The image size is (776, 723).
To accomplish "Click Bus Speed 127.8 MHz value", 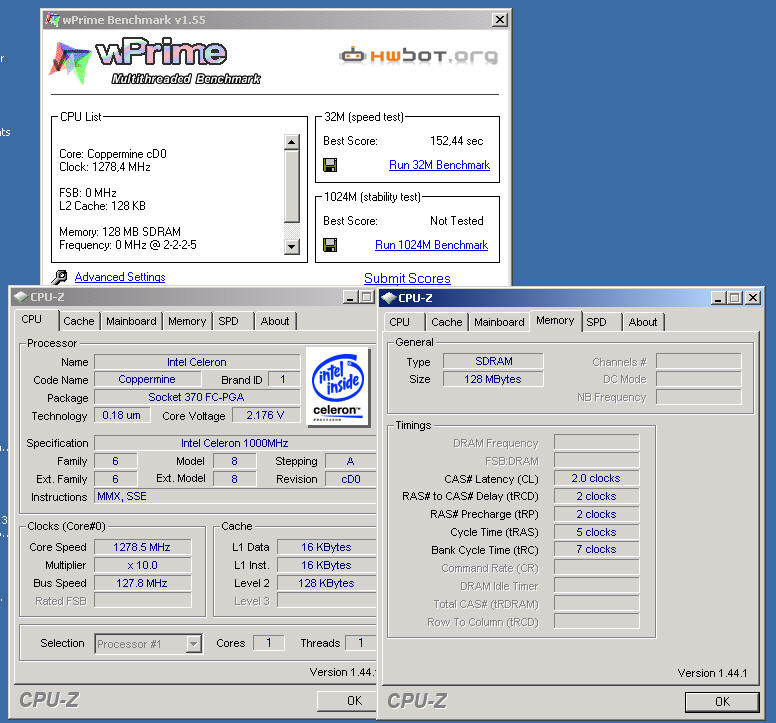I will click(142, 583).
